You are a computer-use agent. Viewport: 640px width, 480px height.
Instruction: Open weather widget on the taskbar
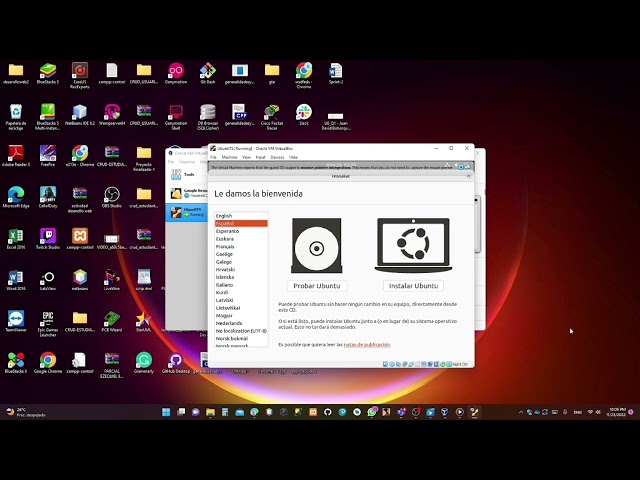coord(25,412)
